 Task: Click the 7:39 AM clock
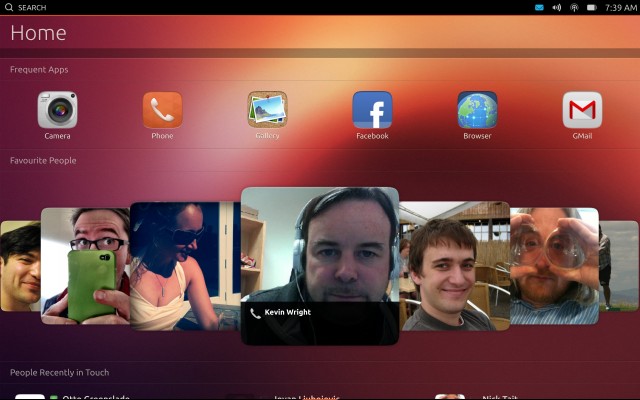point(620,7)
